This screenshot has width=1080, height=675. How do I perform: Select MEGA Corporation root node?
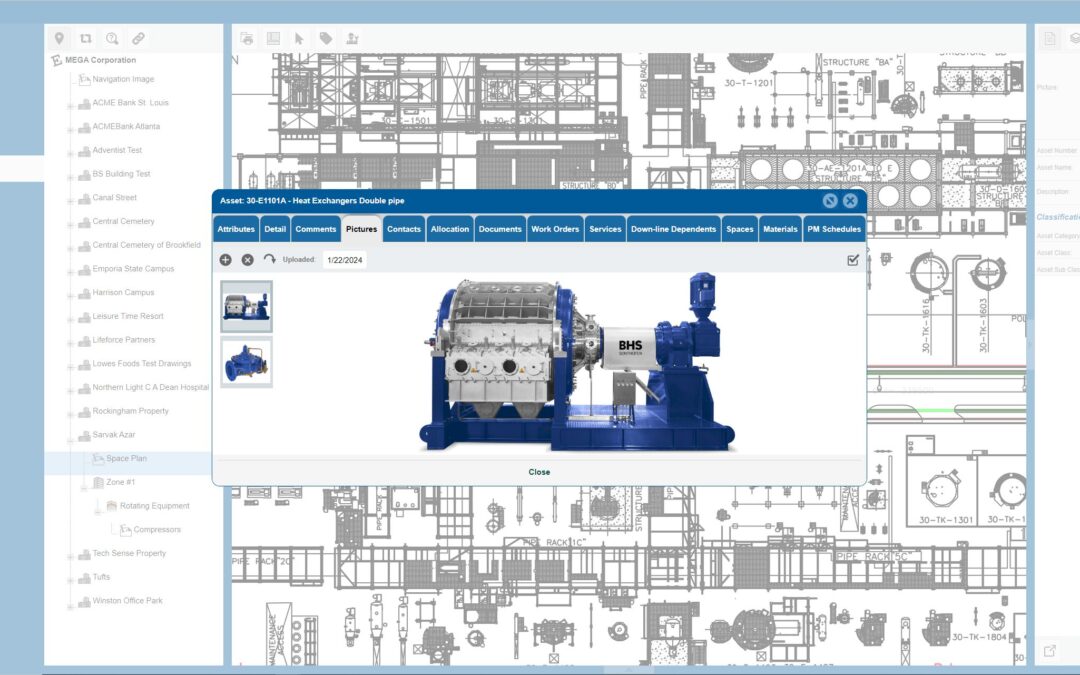(101, 60)
